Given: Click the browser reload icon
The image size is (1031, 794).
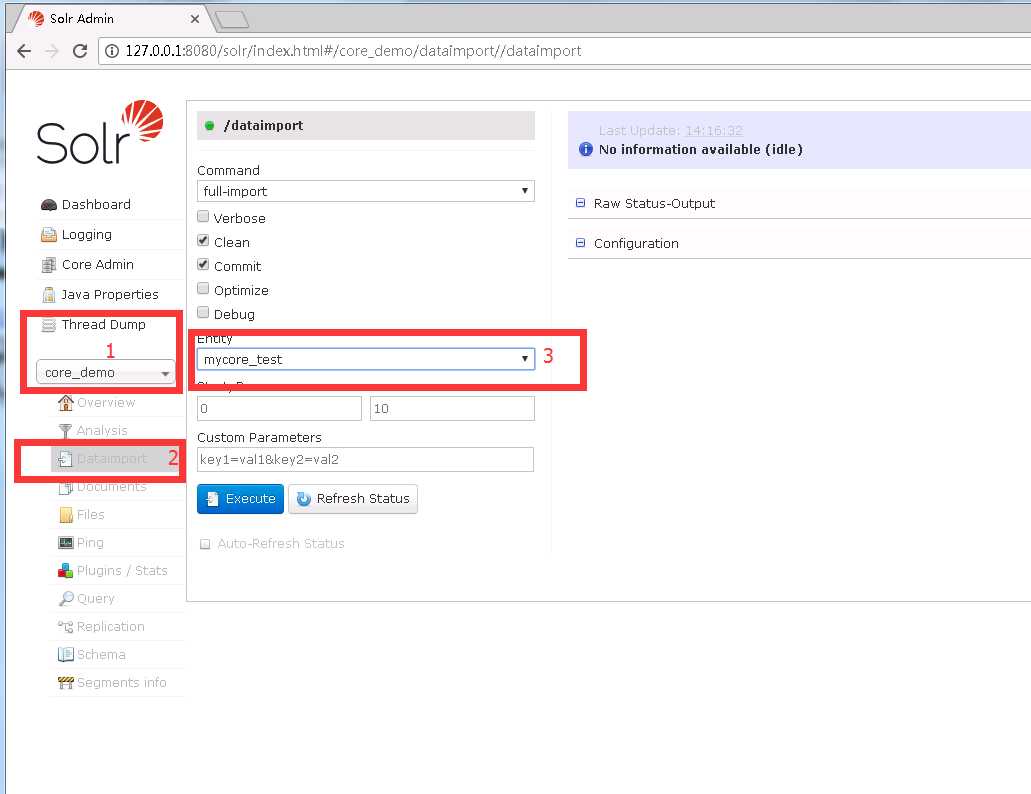Looking at the screenshot, I should (80, 51).
